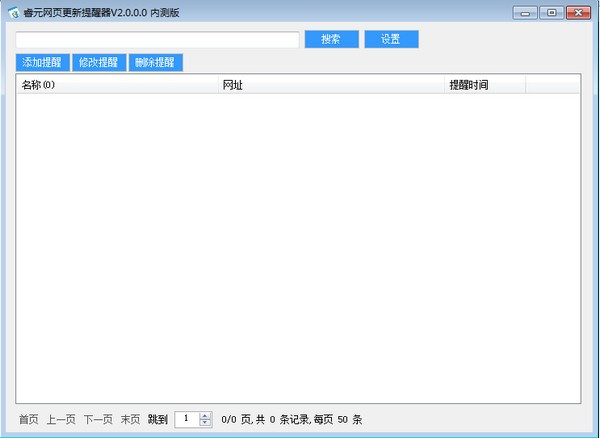Select 删除提醒 to delete a reminder
600x438 pixels.
tap(155, 62)
